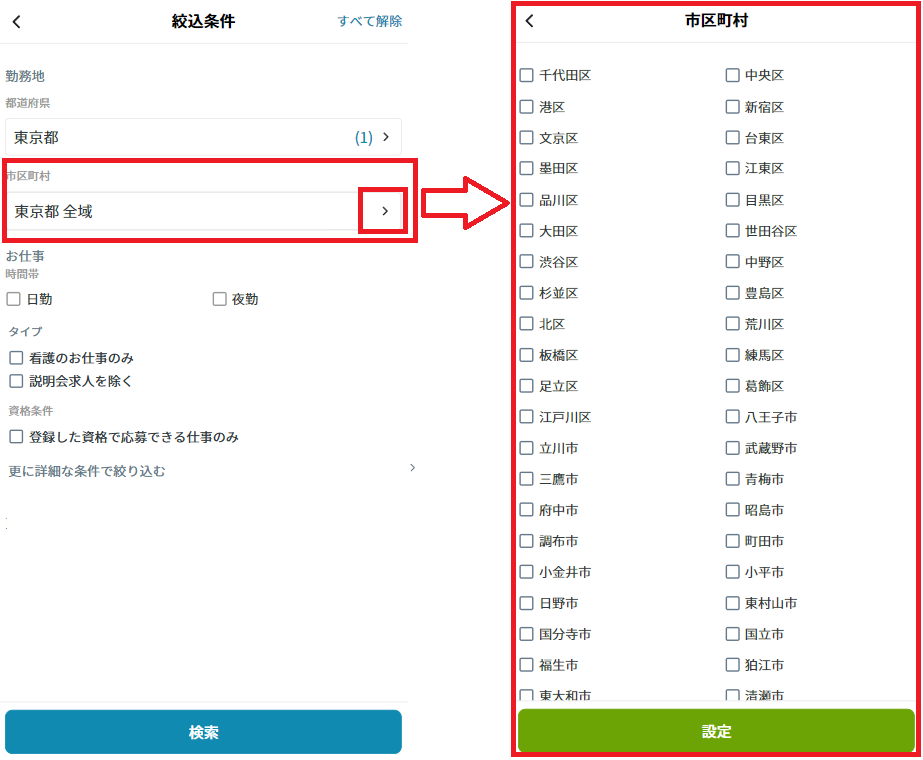This screenshot has width=923, height=760.
Task: Check 狛江市 checkbox
Action: (x=732, y=665)
